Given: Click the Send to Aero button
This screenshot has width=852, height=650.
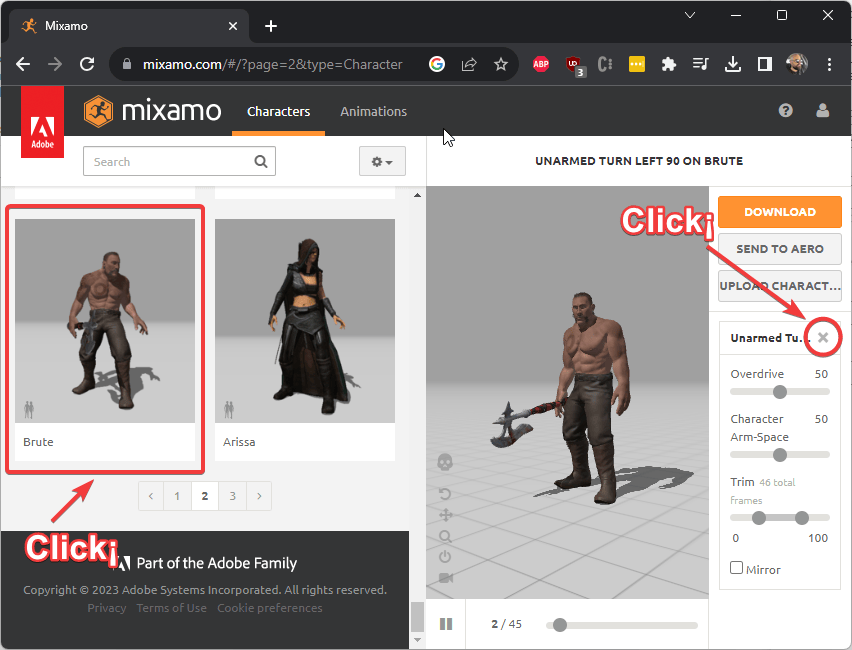Looking at the screenshot, I should pyautogui.click(x=780, y=249).
